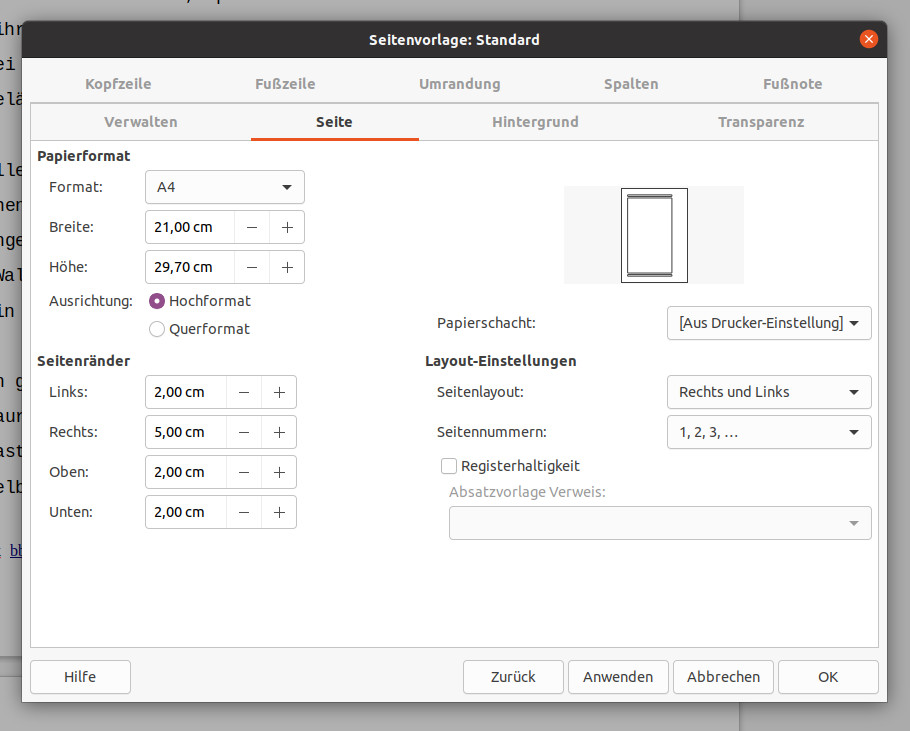910x731 pixels.
Task: Decrease the Breite value with minus button
Action: point(252,227)
